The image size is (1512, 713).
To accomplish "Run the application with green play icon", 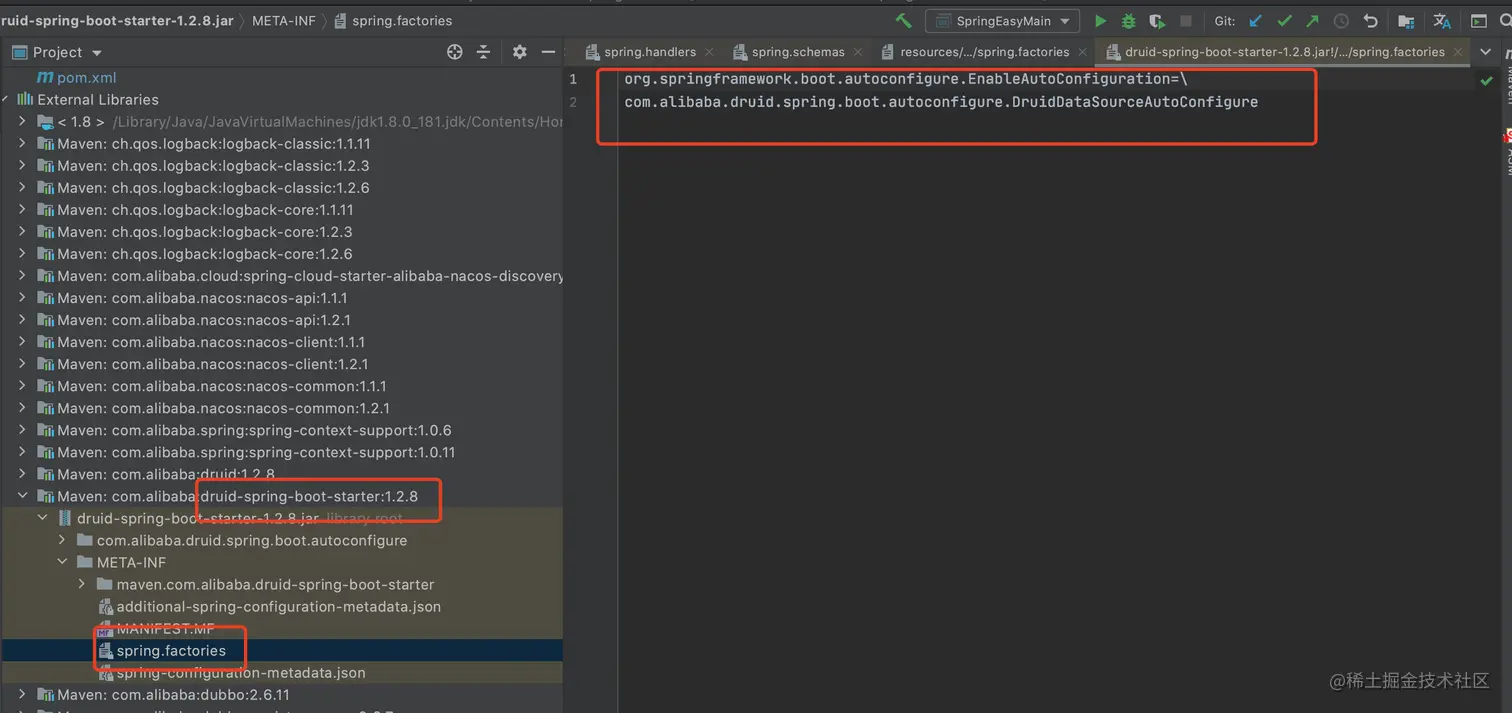I will tap(1100, 21).
